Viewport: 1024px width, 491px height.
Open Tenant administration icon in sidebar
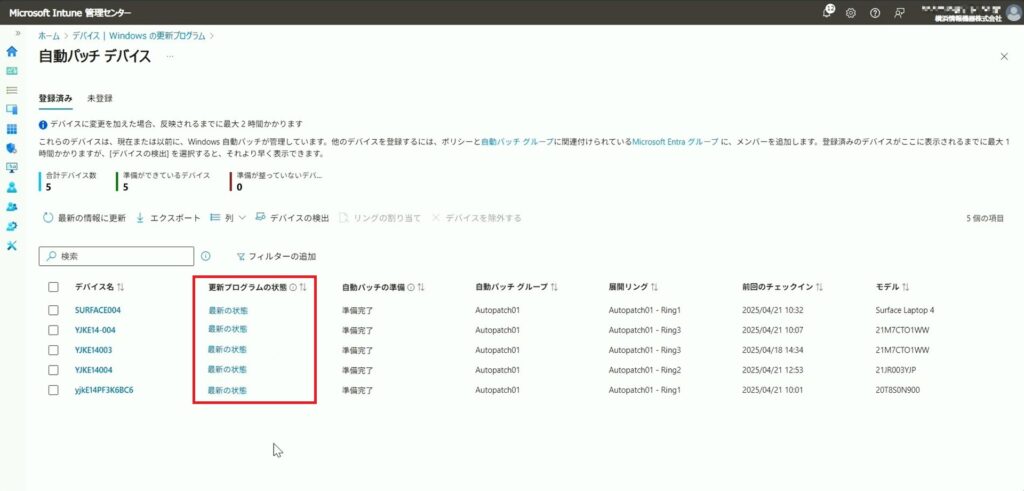11,226
